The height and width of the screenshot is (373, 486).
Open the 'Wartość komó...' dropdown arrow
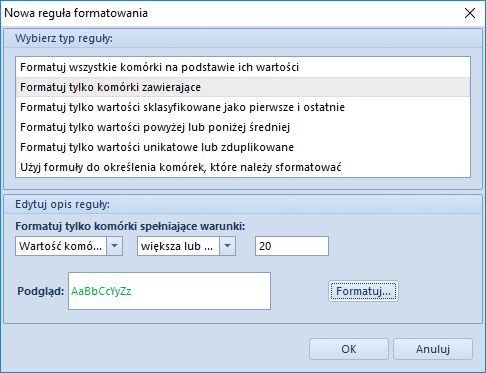[x=115, y=246]
